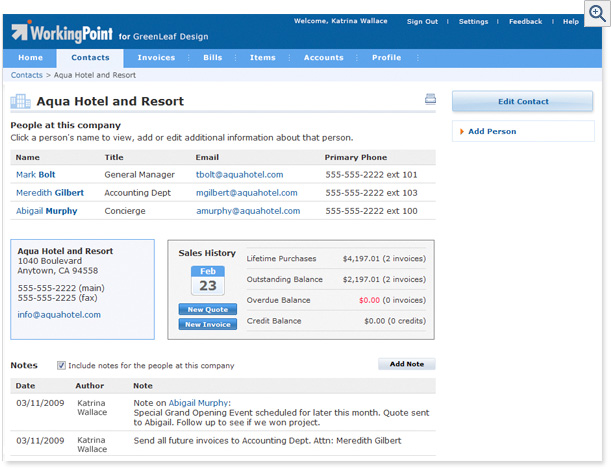
Task: Click phone 555-555-2222 ext 101
Action: pyautogui.click(x=371, y=175)
